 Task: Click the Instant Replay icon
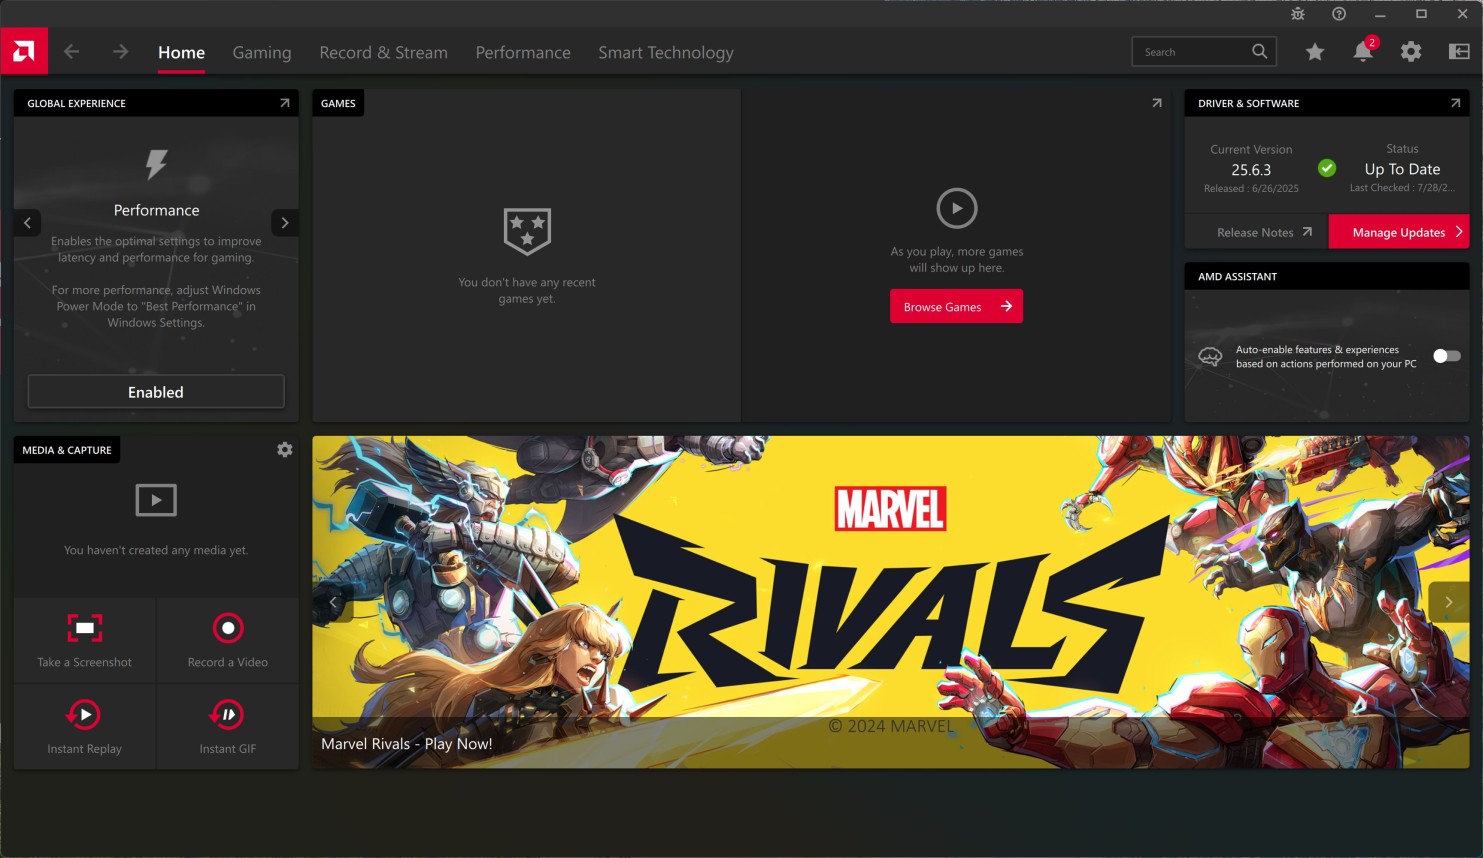(x=85, y=715)
